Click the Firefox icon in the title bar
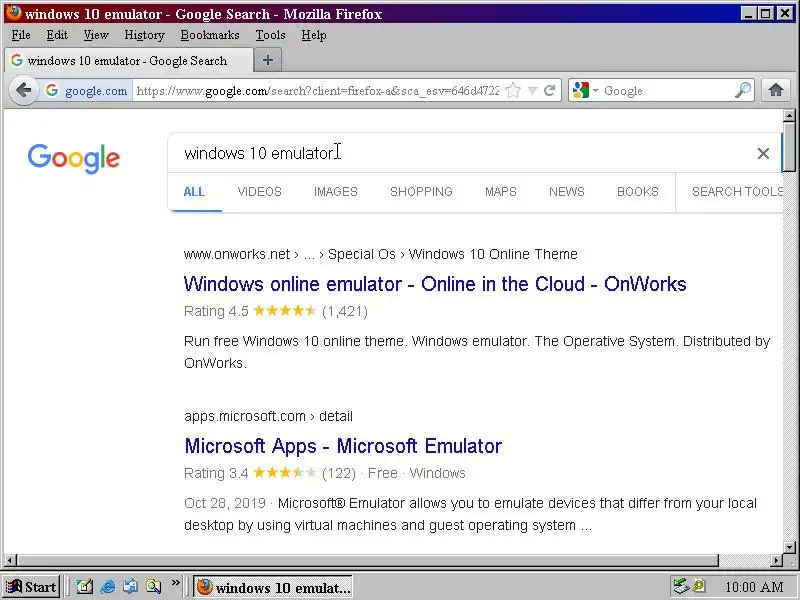The height and width of the screenshot is (600, 800). 14,13
